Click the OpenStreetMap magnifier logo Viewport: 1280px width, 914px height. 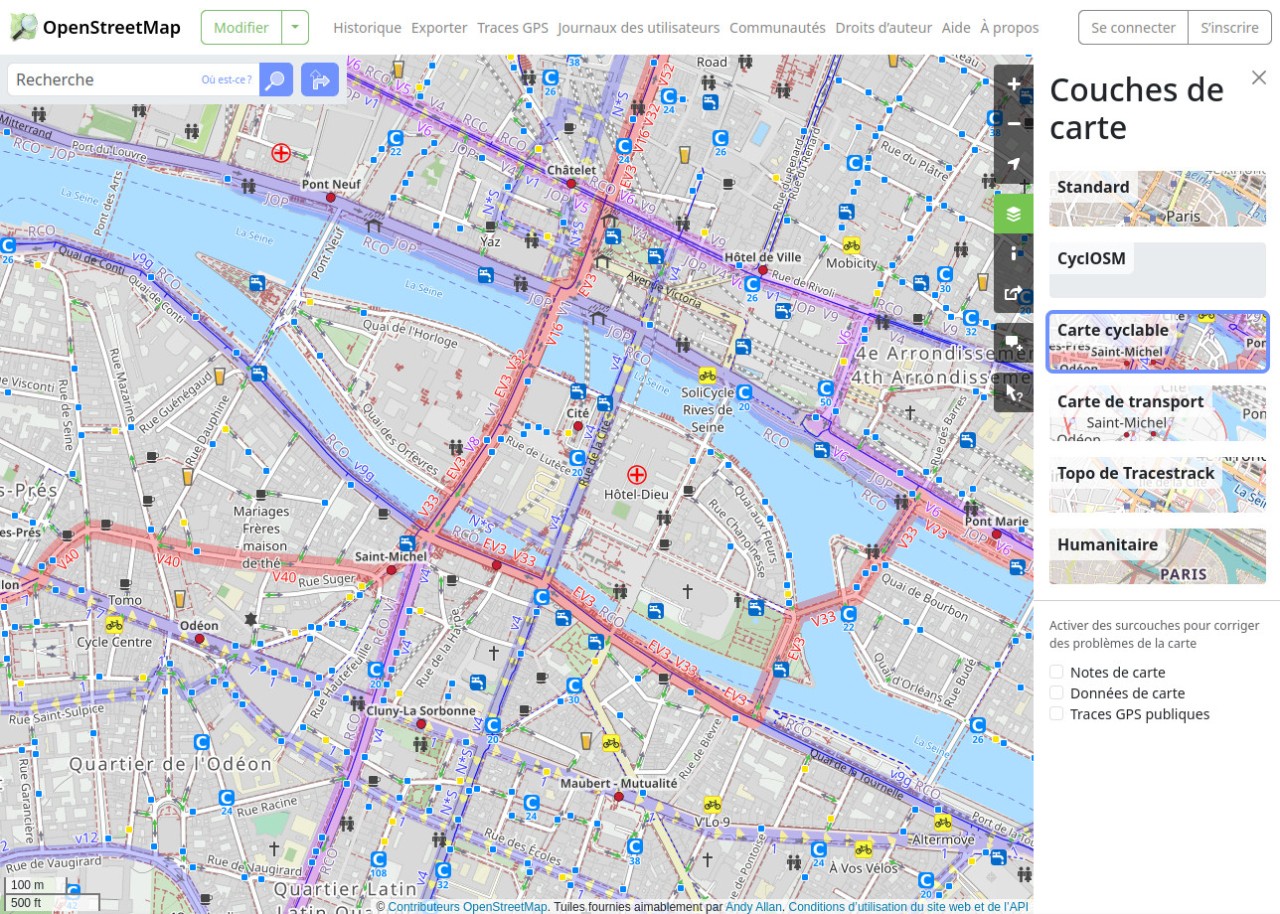(x=23, y=27)
